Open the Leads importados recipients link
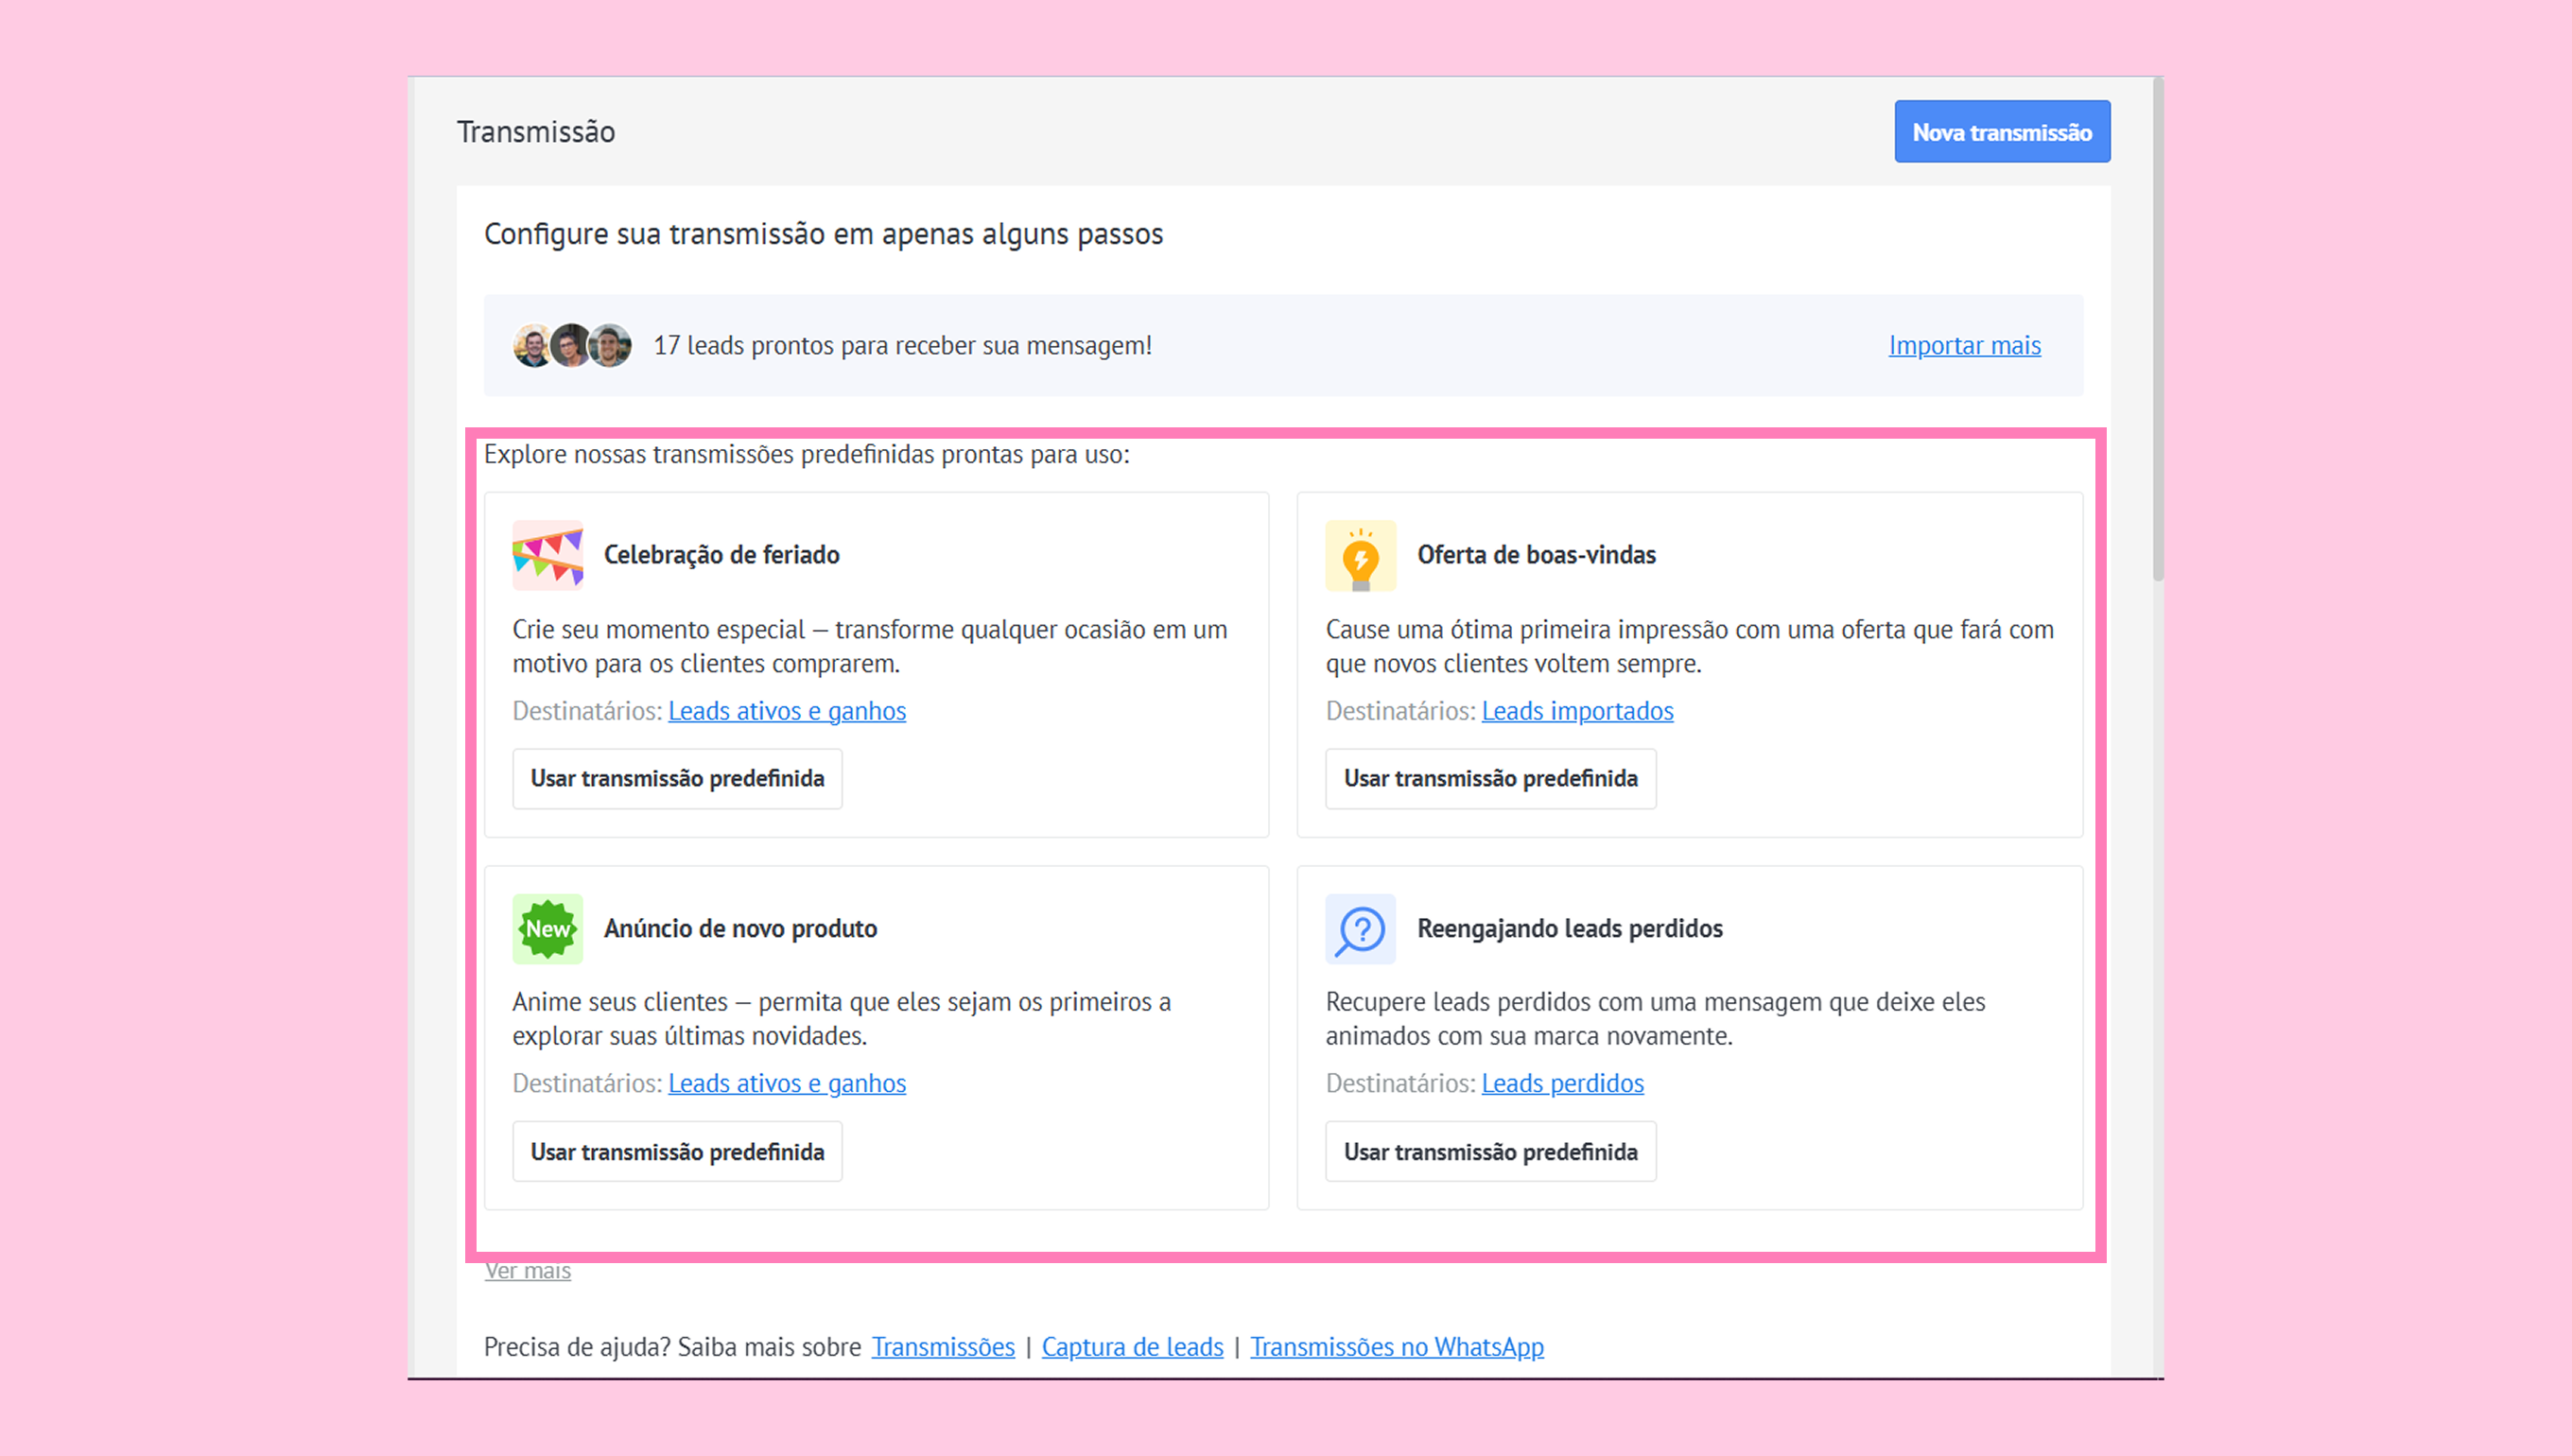2572x1456 pixels. [1577, 711]
